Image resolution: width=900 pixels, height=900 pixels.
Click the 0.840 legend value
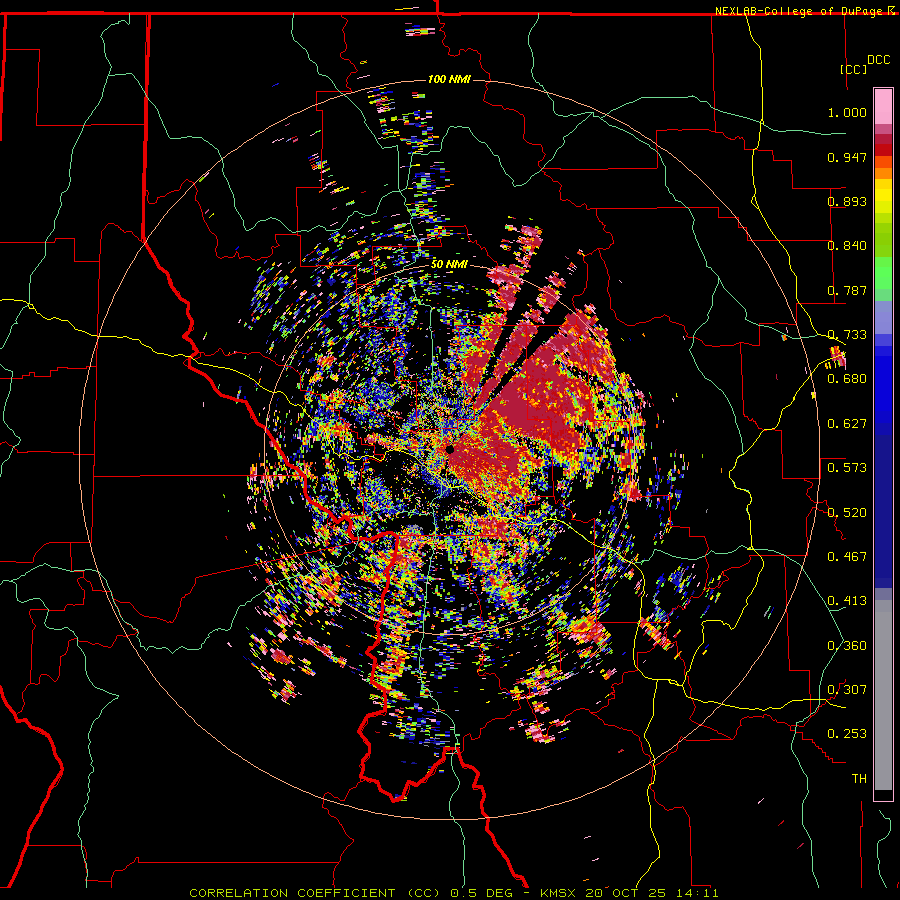[x=847, y=246]
